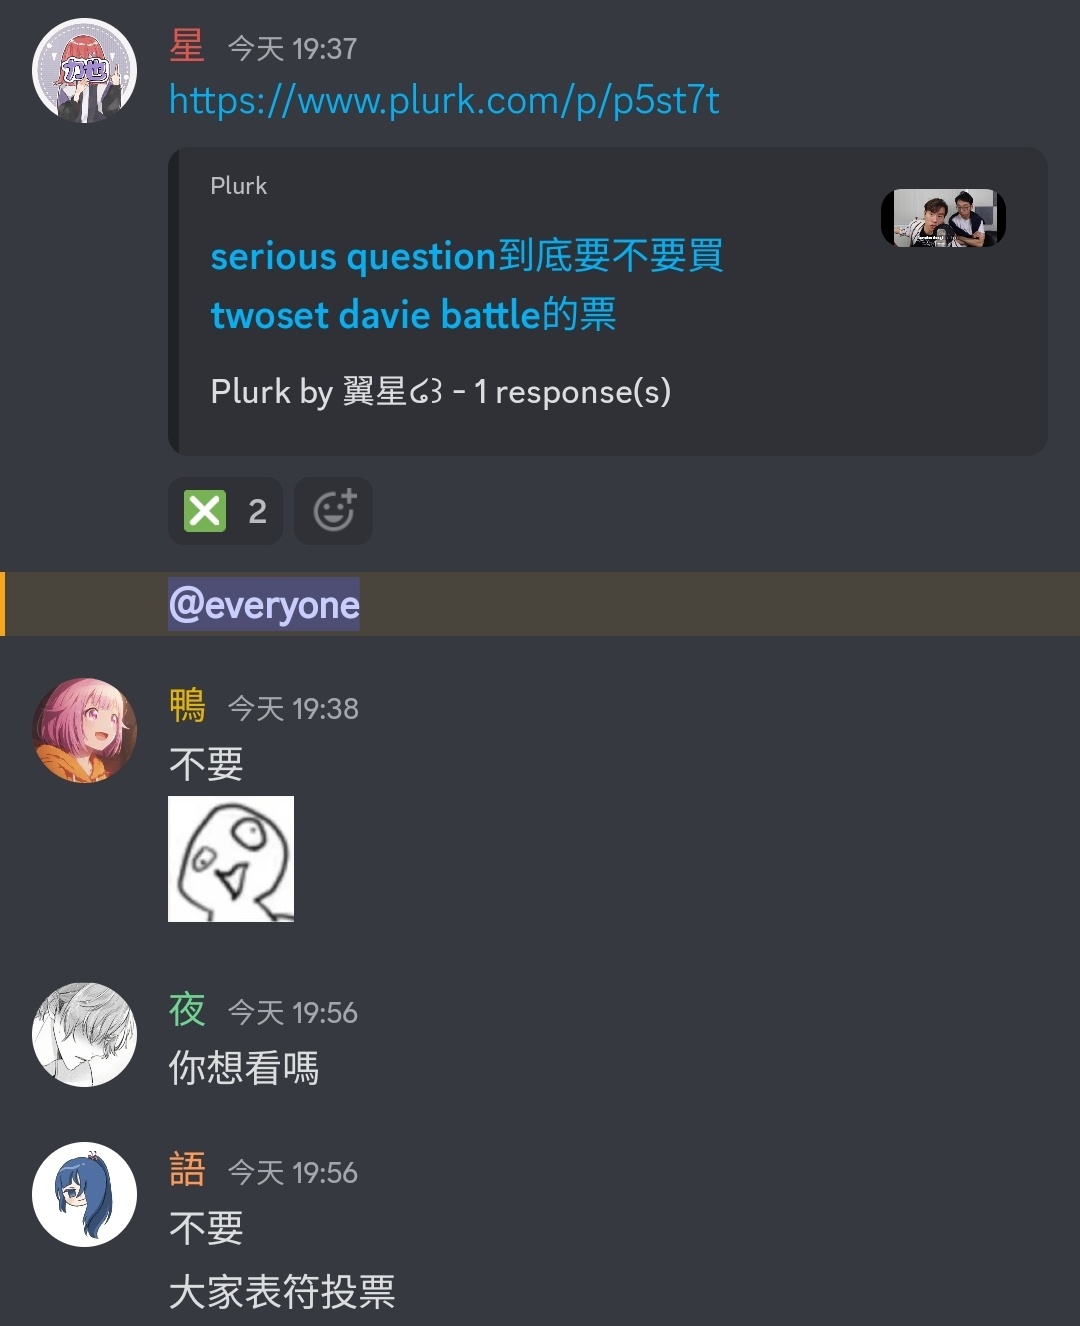
Task: Click the add reaction smiley icon
Action: pos(333,511)
